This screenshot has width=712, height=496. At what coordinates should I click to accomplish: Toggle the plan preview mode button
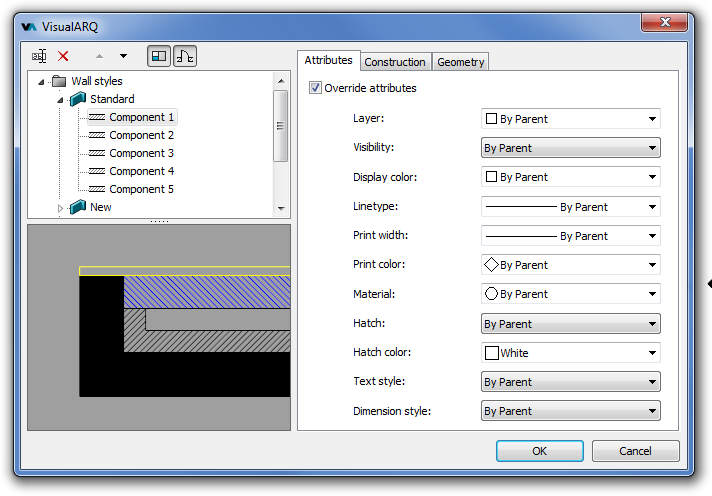coord(159,57)
